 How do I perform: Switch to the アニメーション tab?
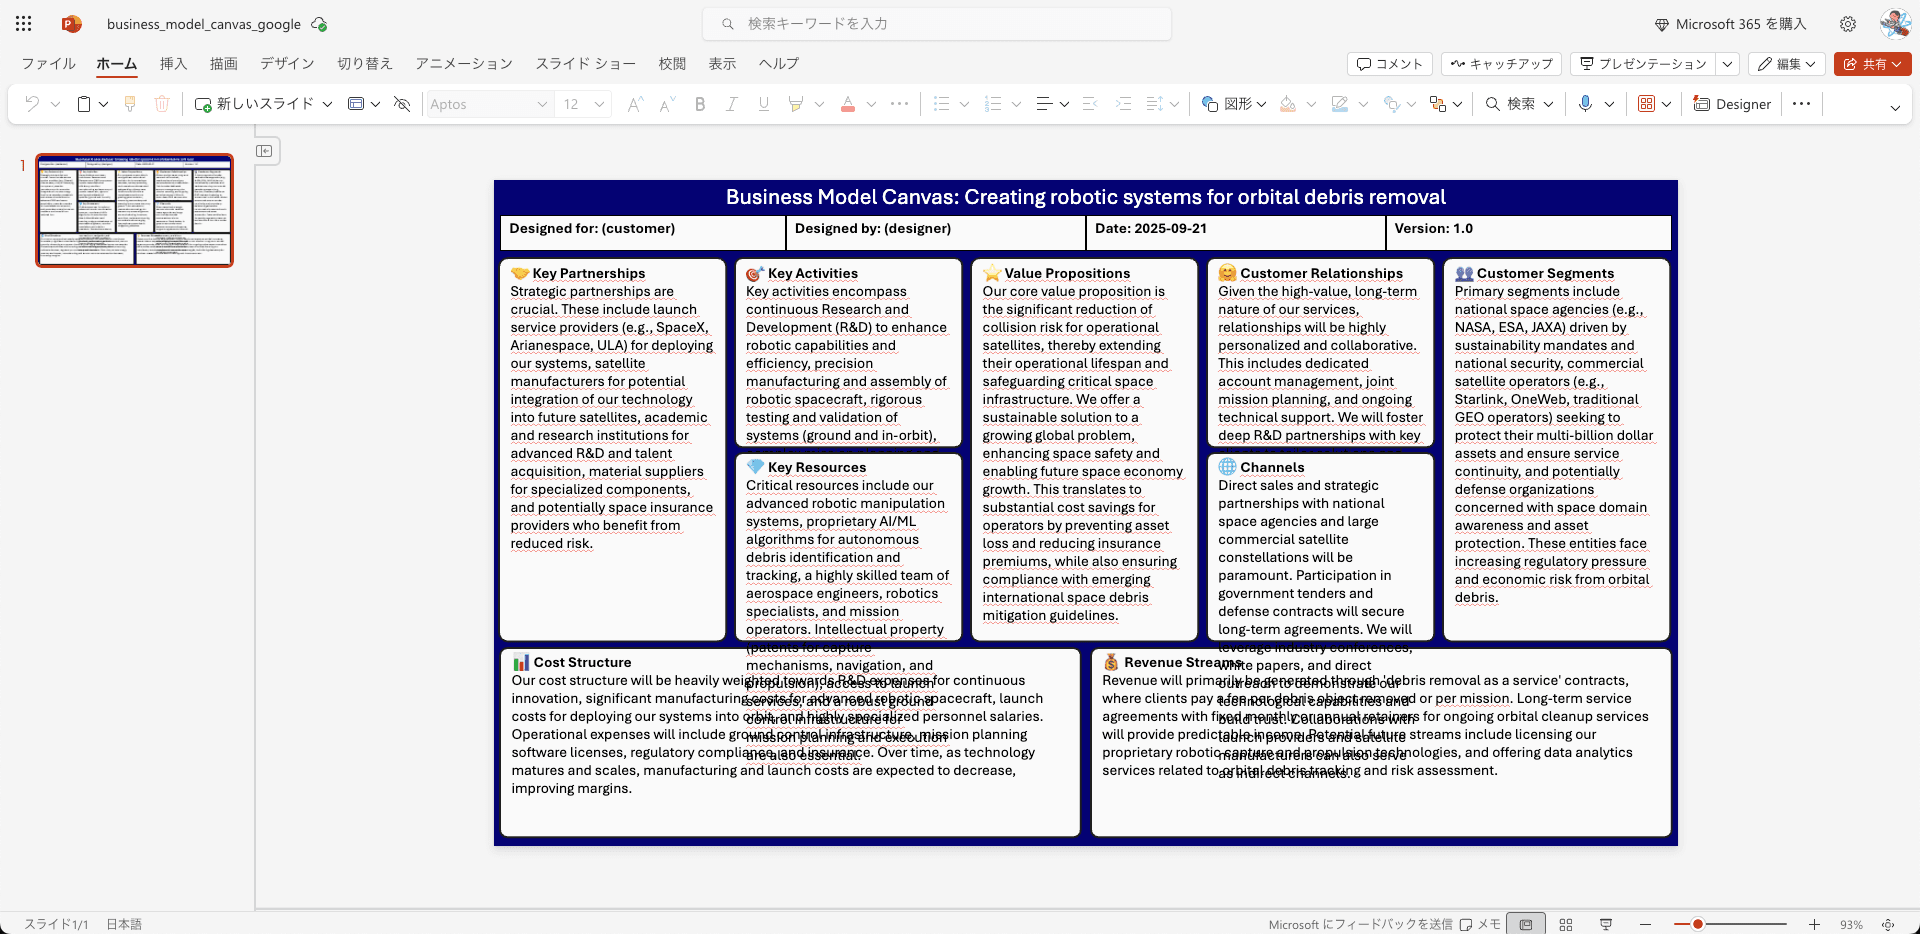tap(464, 64)
